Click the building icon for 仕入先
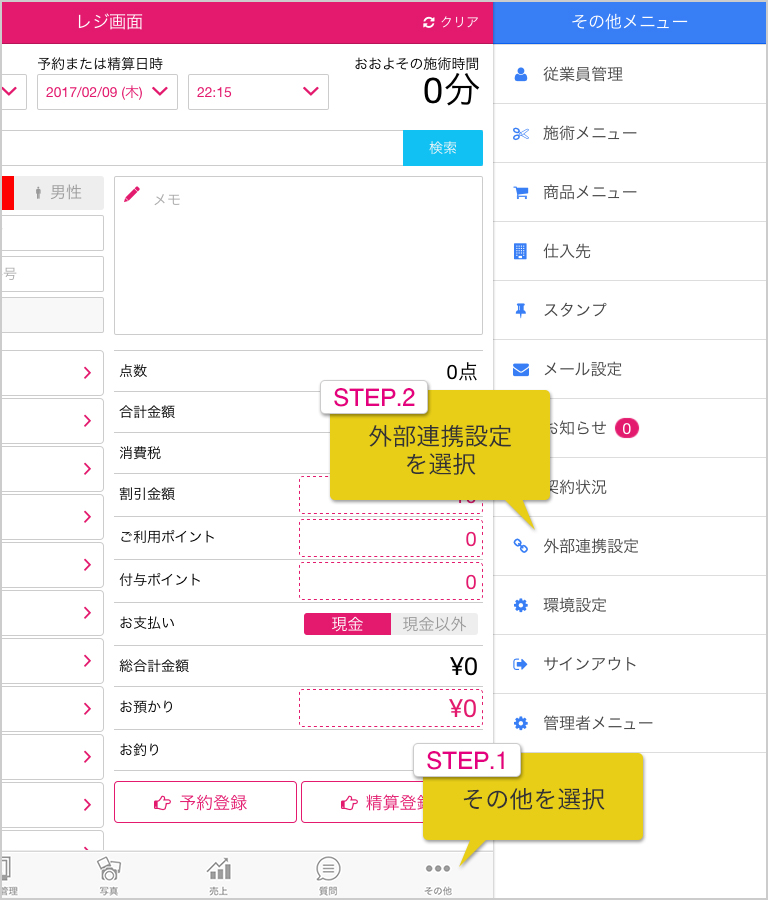Image resolution: width=768 pixels, height=900 pixels. 520,251
